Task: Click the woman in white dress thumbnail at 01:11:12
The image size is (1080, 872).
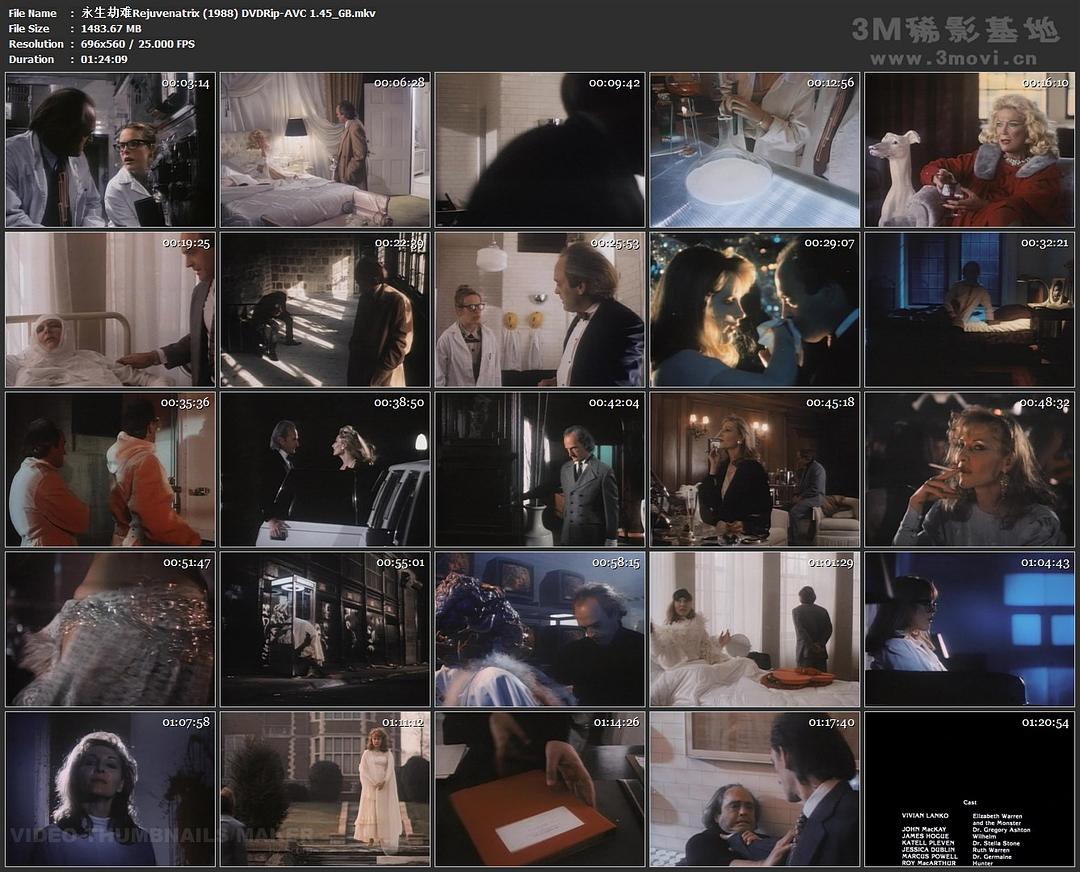Action: [325, 789]
